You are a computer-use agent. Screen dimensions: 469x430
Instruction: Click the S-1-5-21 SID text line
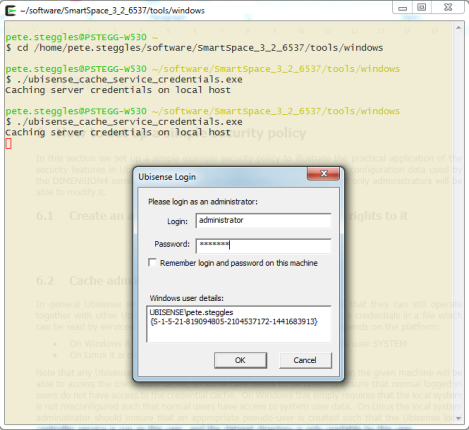click(234, 322)
